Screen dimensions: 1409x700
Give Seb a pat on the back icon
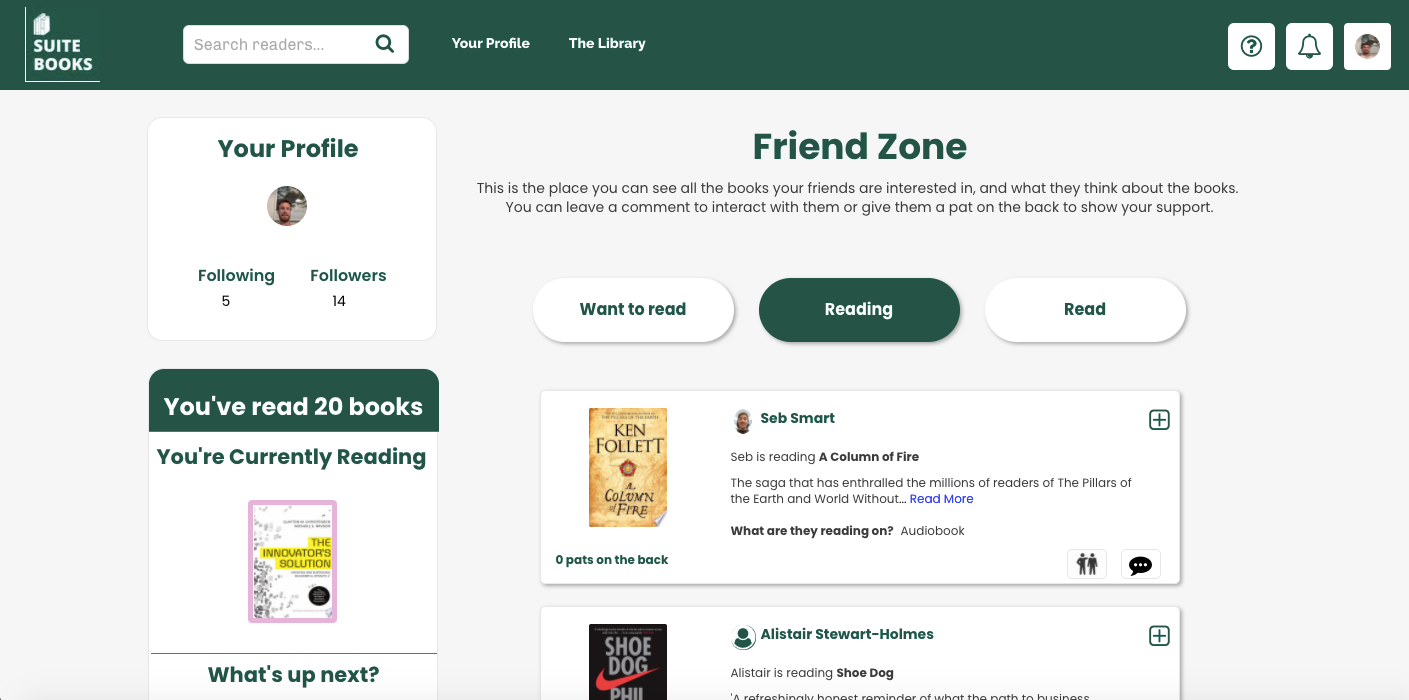(x=1087, y=564)
